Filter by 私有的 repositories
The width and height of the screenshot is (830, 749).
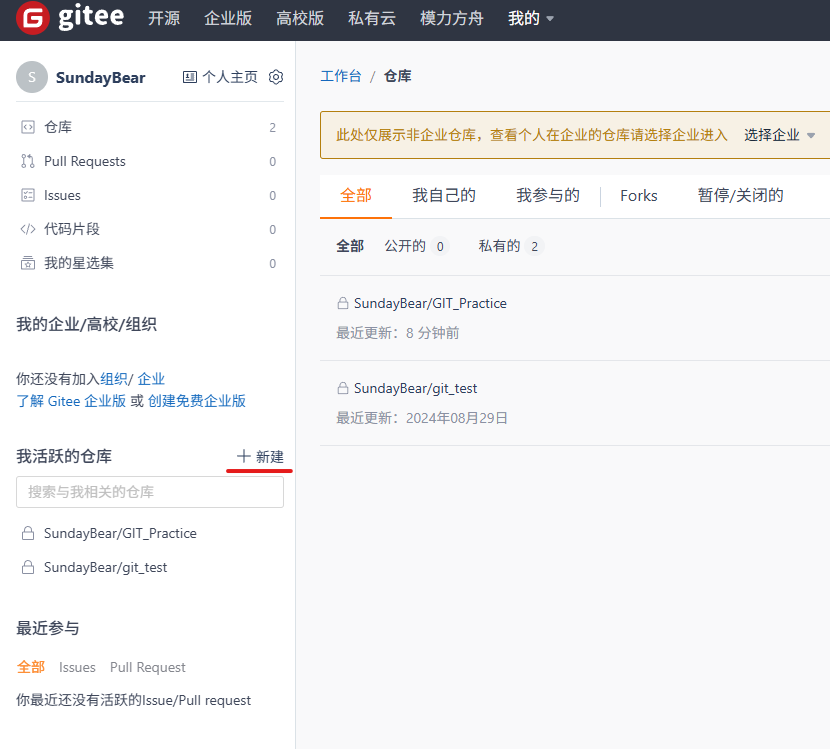[x=510, y=246]
